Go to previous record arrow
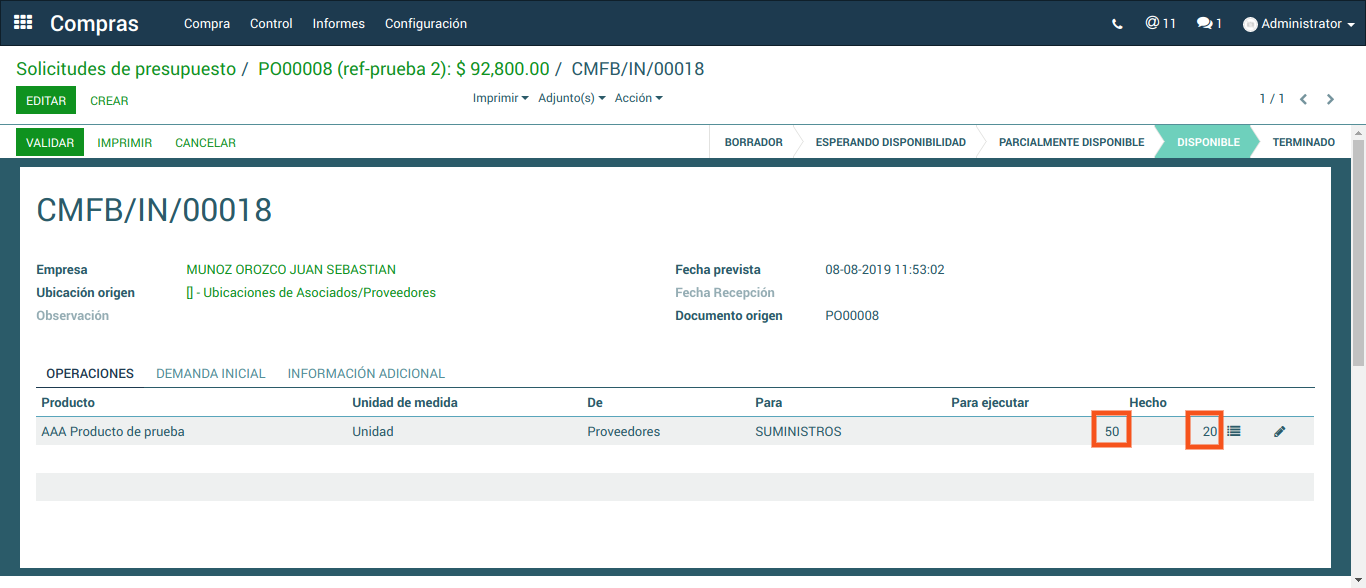 [x=1303, y=99]
